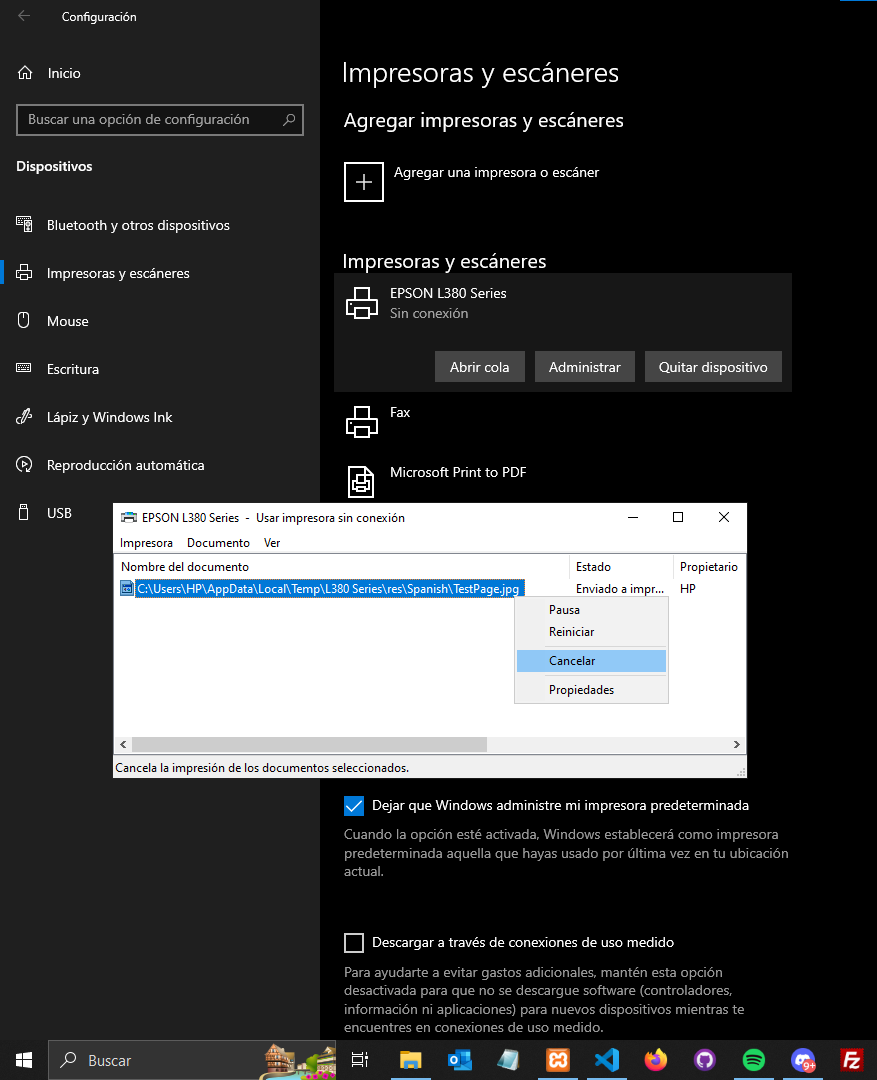Click Enviado a impr... status cell
Viewport: 877px width, 1080px height.
pos(620,589)
